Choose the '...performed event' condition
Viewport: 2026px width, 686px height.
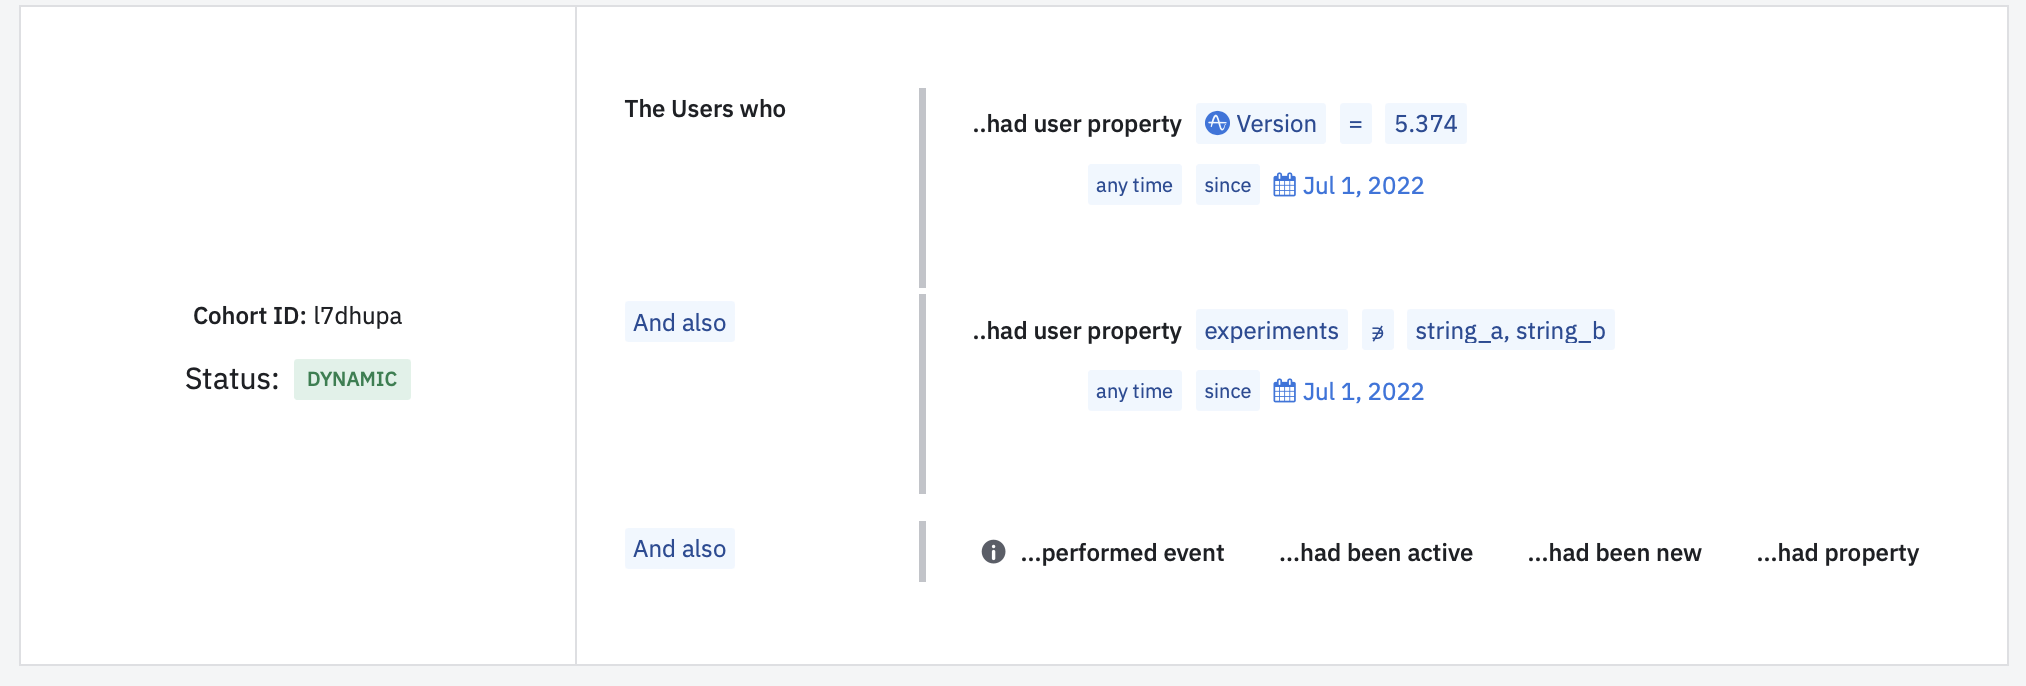[1122, 553]
